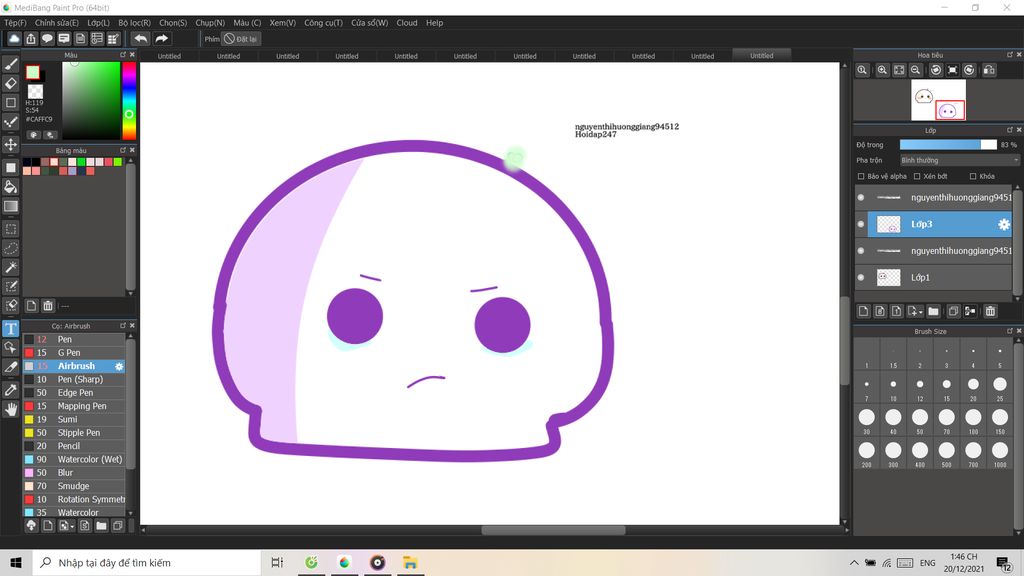Switch the ENG input language
This screenshot has height=576, width=1024.
tap(927, 563)
